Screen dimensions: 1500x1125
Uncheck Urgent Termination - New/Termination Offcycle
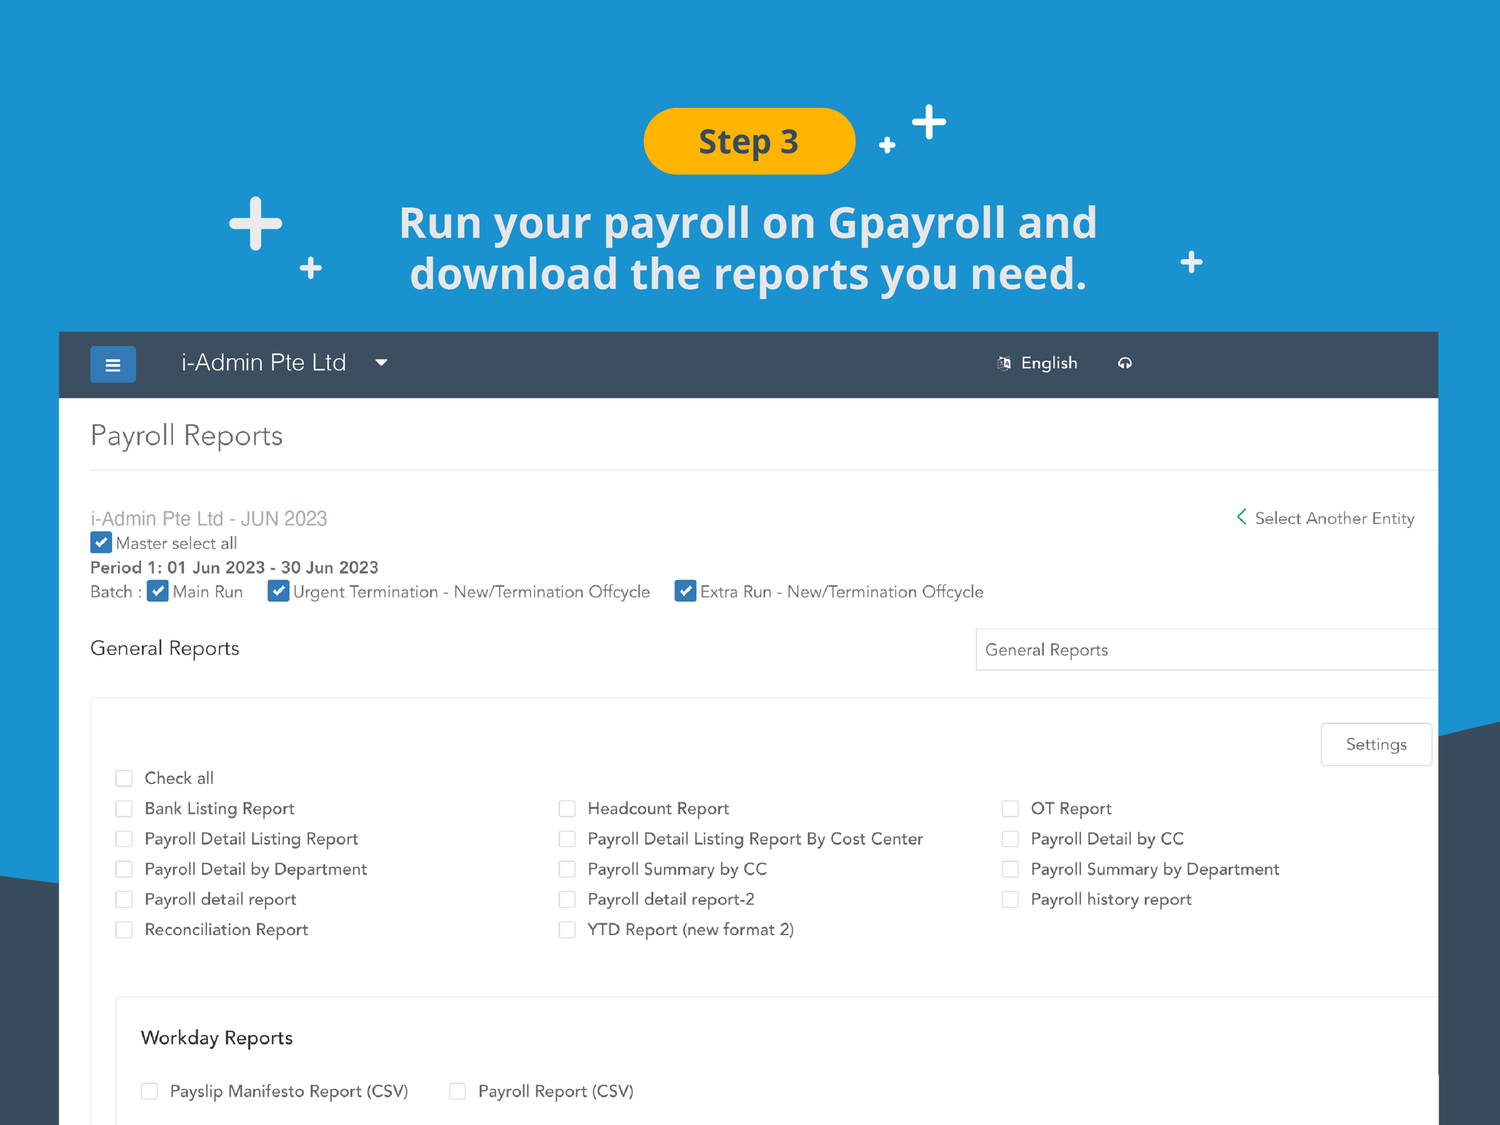(x=279, y=591)
